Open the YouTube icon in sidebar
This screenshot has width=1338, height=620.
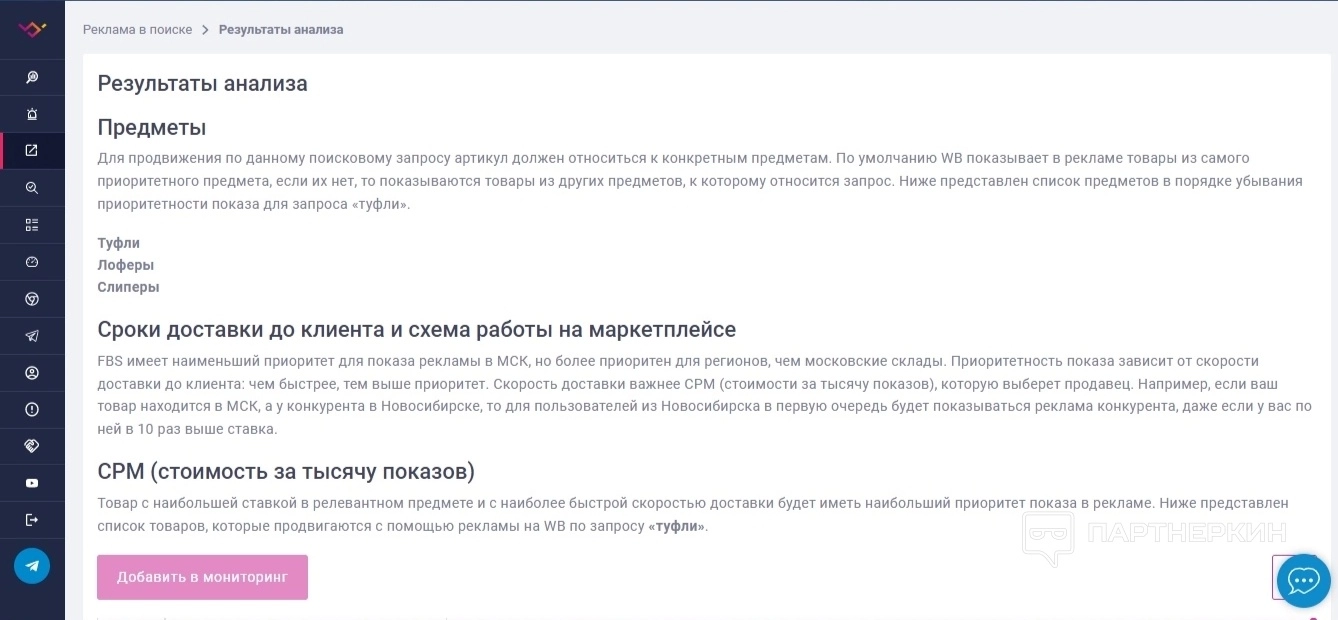pyautogui.click(x=32, y=483)
